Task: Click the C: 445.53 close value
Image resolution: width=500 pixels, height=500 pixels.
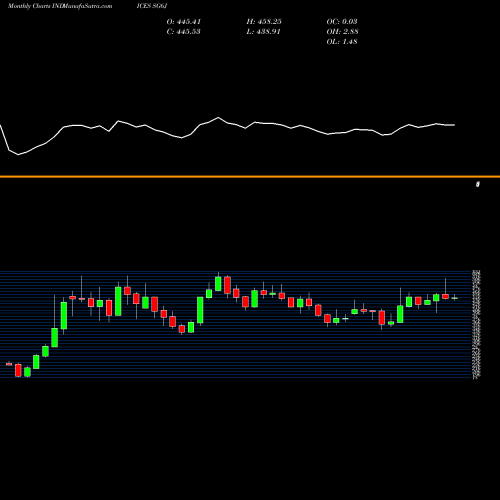Action: click(x=183, y=32)
